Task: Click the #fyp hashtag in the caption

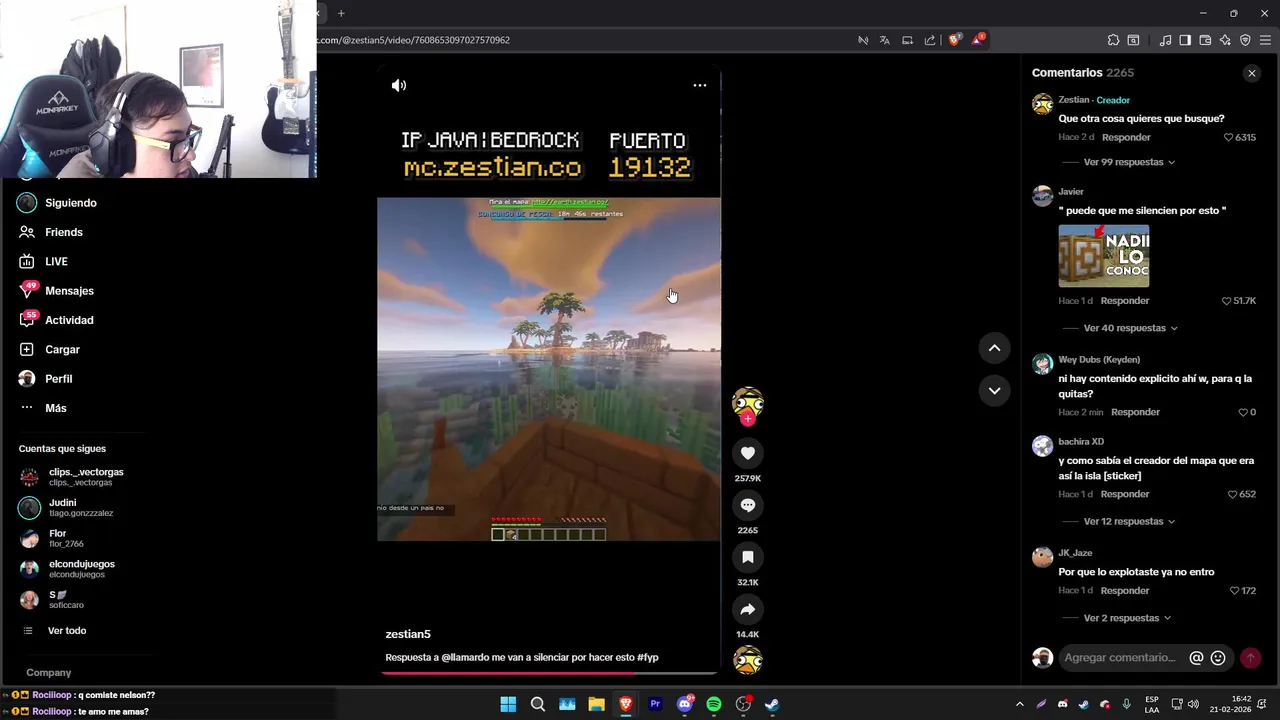Action: tap(648, 658)
